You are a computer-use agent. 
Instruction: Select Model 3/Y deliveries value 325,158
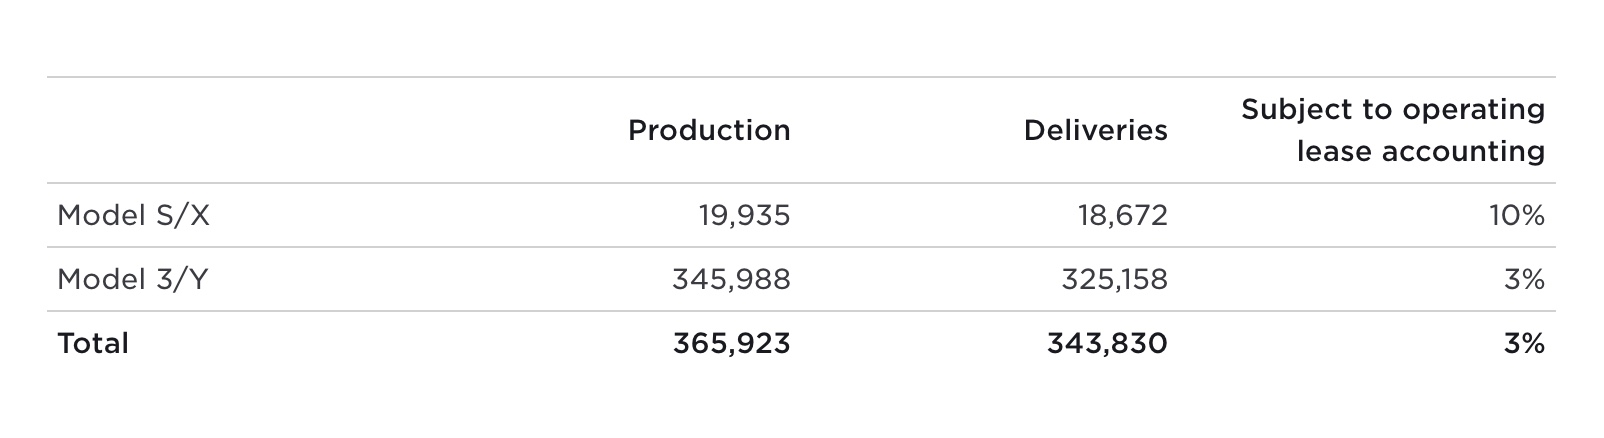[1114, 279]
